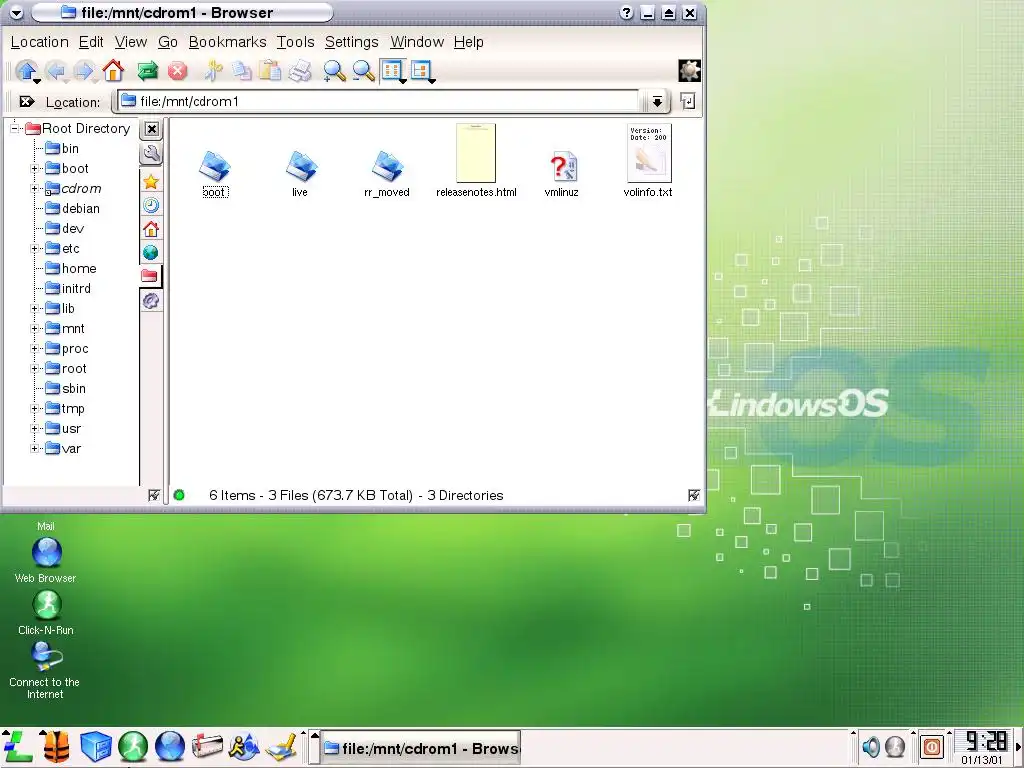This screenshot has width=1024, height=768.
Task: Open the Go menu
Action: 167,42
